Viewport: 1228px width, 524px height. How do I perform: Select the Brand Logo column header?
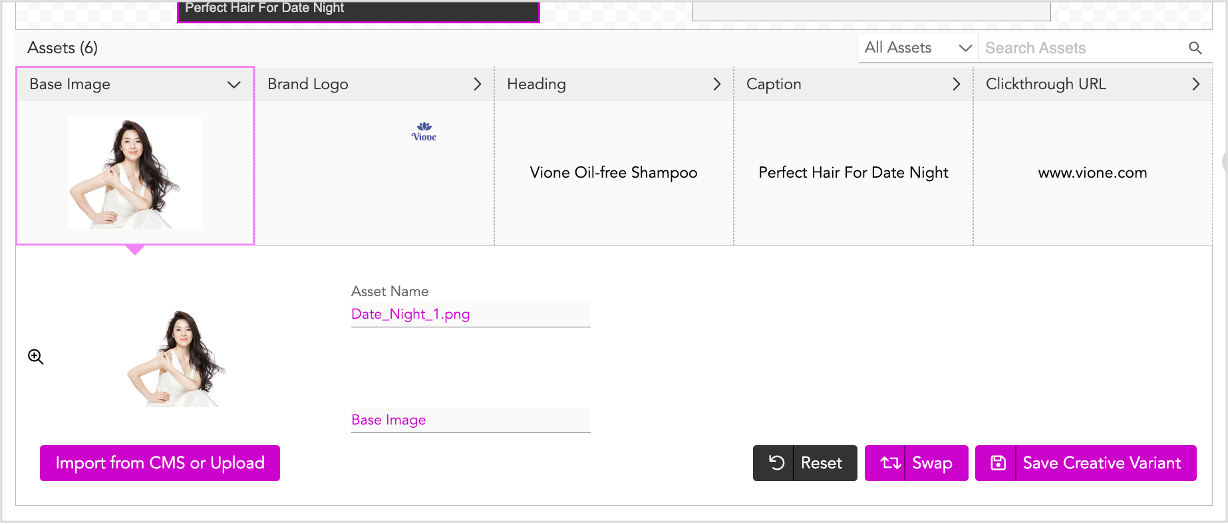pyautogui.click(x=375, y=84)
